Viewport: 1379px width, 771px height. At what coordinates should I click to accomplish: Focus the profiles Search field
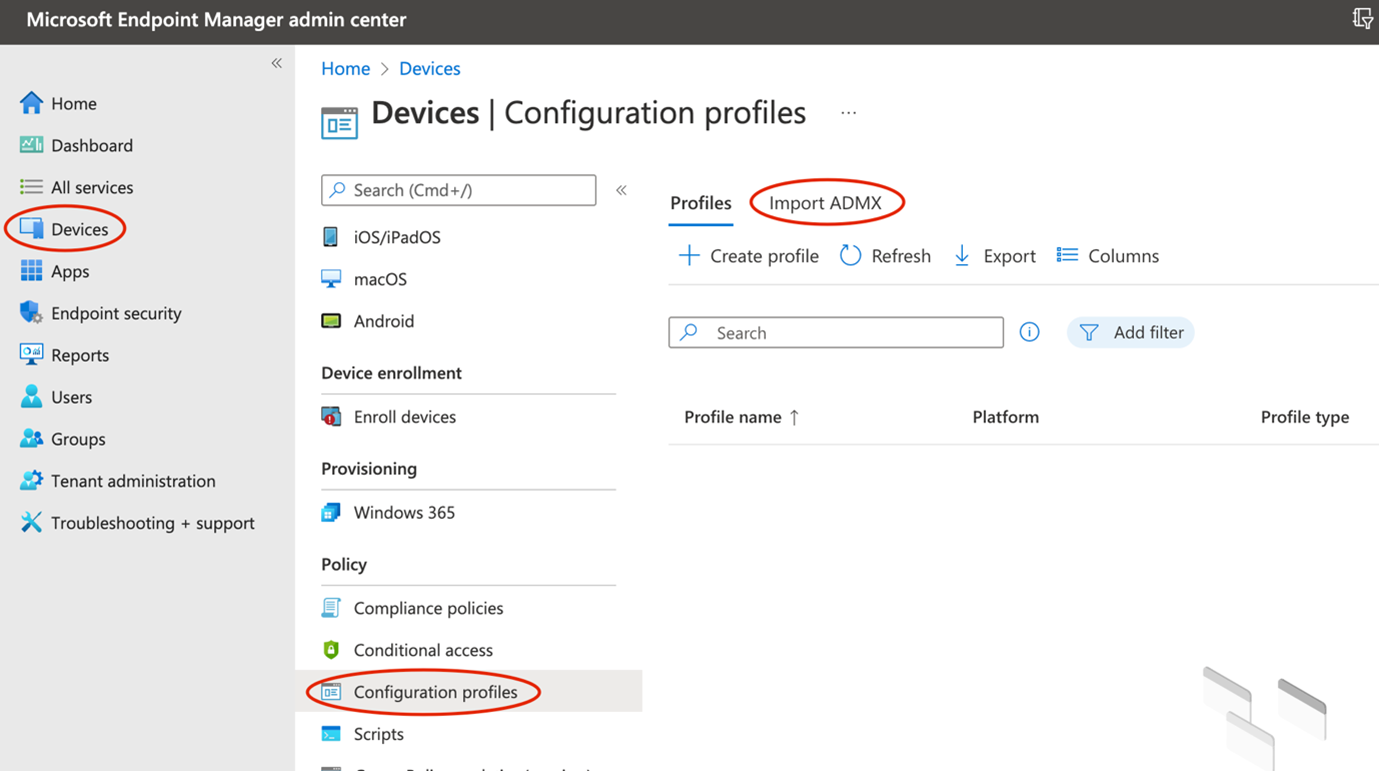point(836,332)
